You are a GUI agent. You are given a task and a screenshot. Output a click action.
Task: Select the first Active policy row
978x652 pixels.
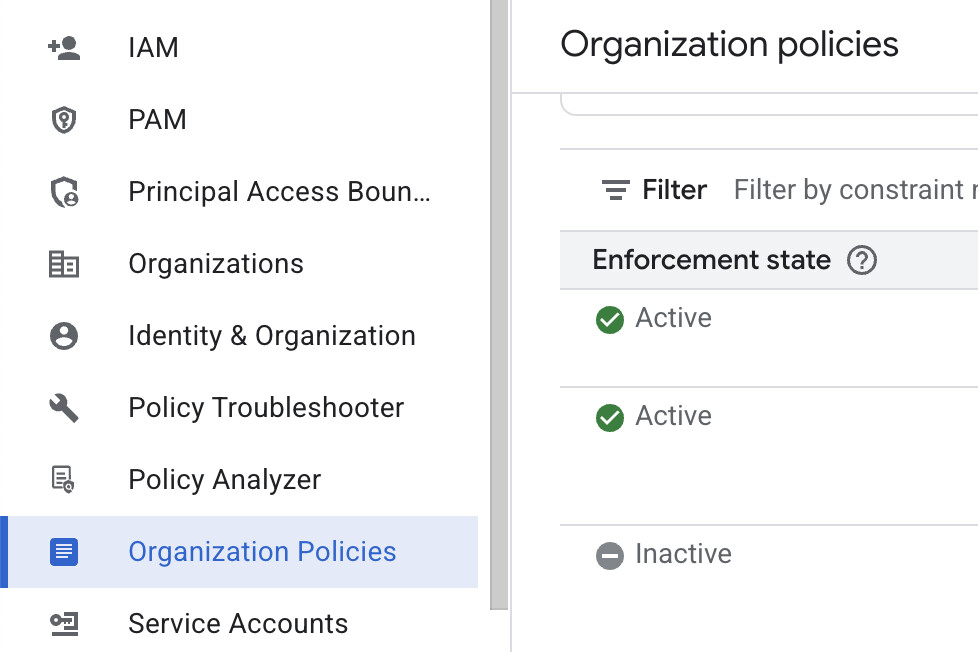[673, 319]
